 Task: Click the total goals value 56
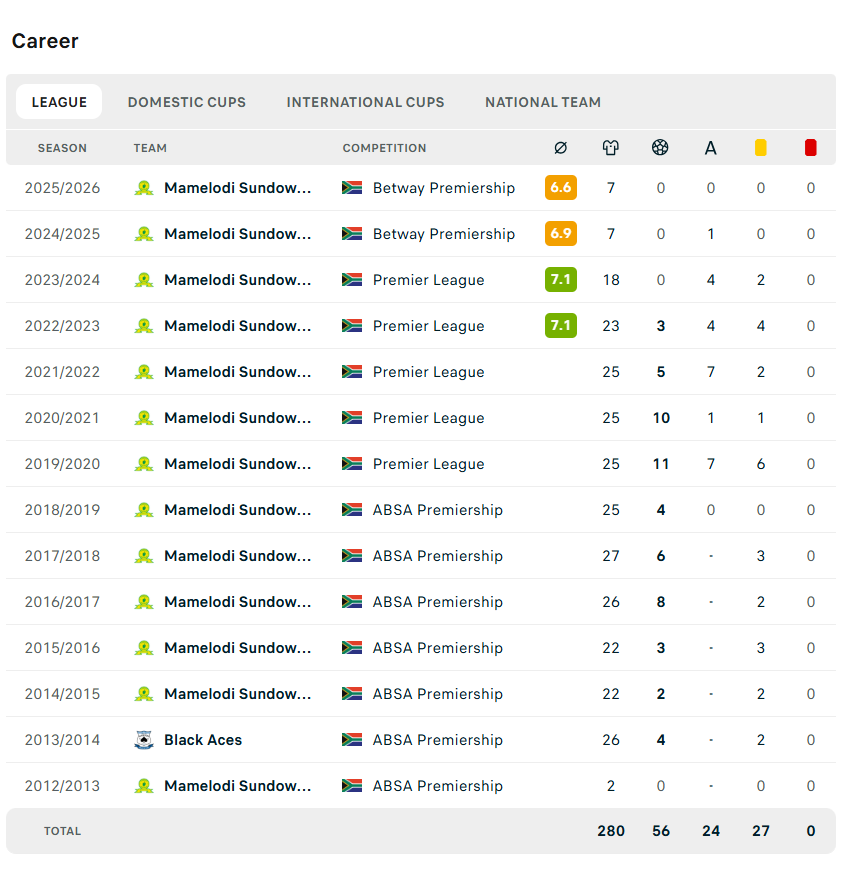point(661,831)
